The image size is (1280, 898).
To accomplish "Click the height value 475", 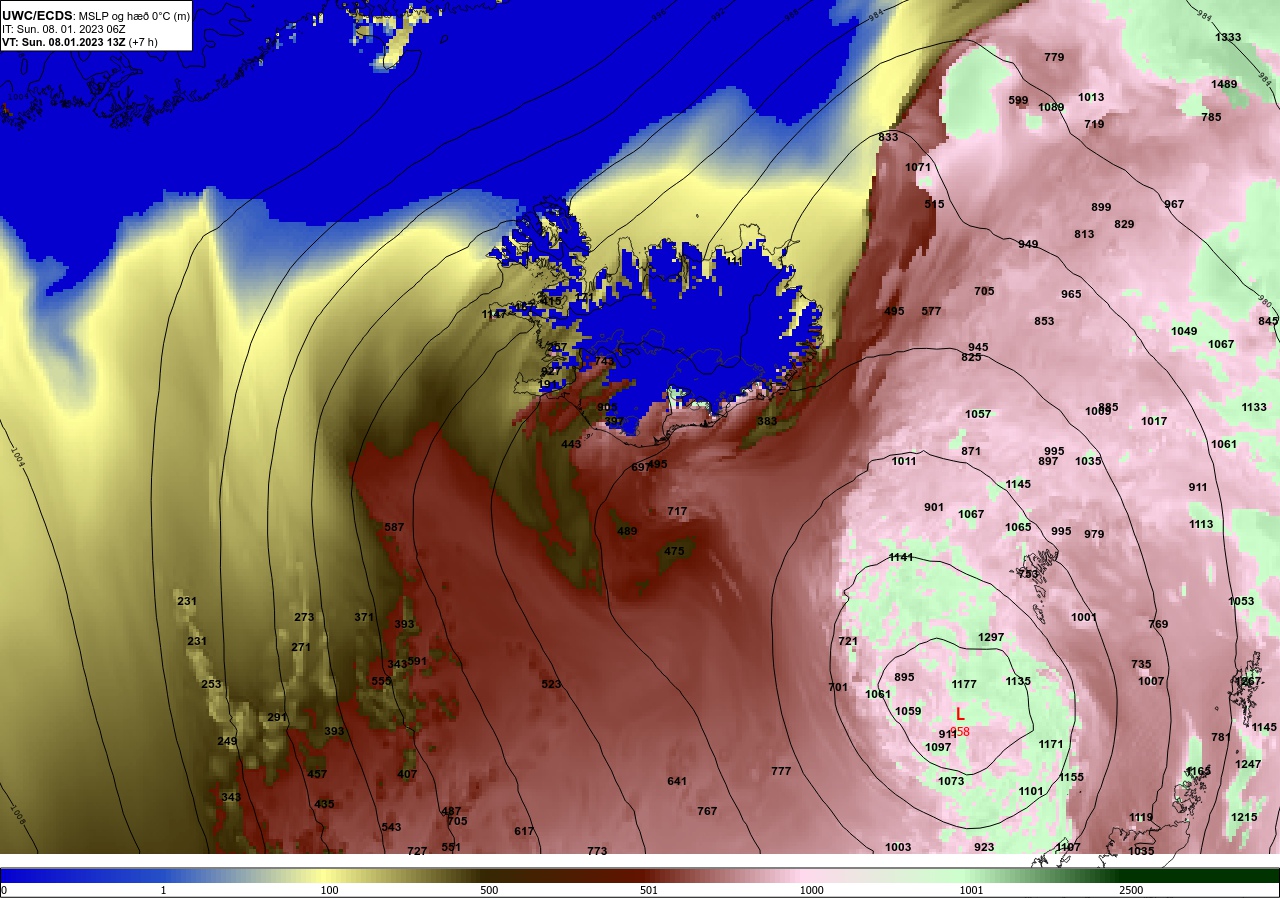I will (x=674, y=551).
